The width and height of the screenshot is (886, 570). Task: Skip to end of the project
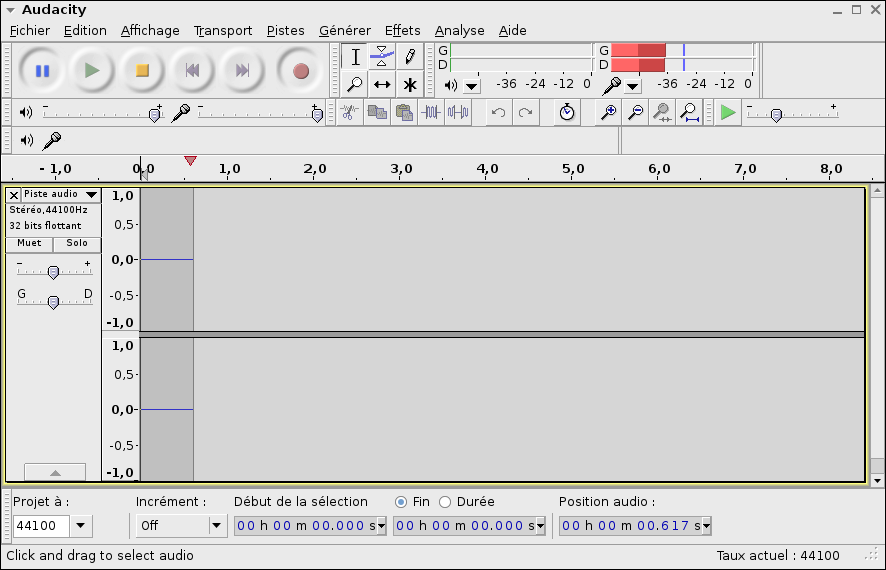coord(242,71)
